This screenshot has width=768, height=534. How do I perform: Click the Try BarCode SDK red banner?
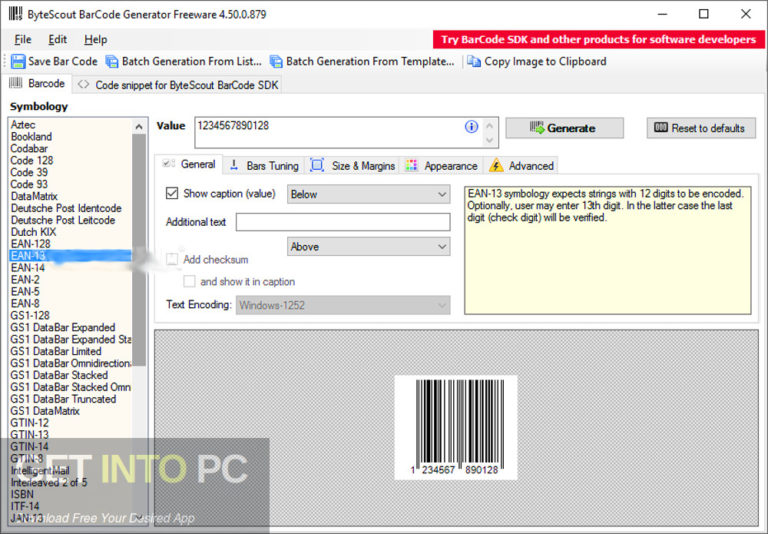tap(599, 39)
